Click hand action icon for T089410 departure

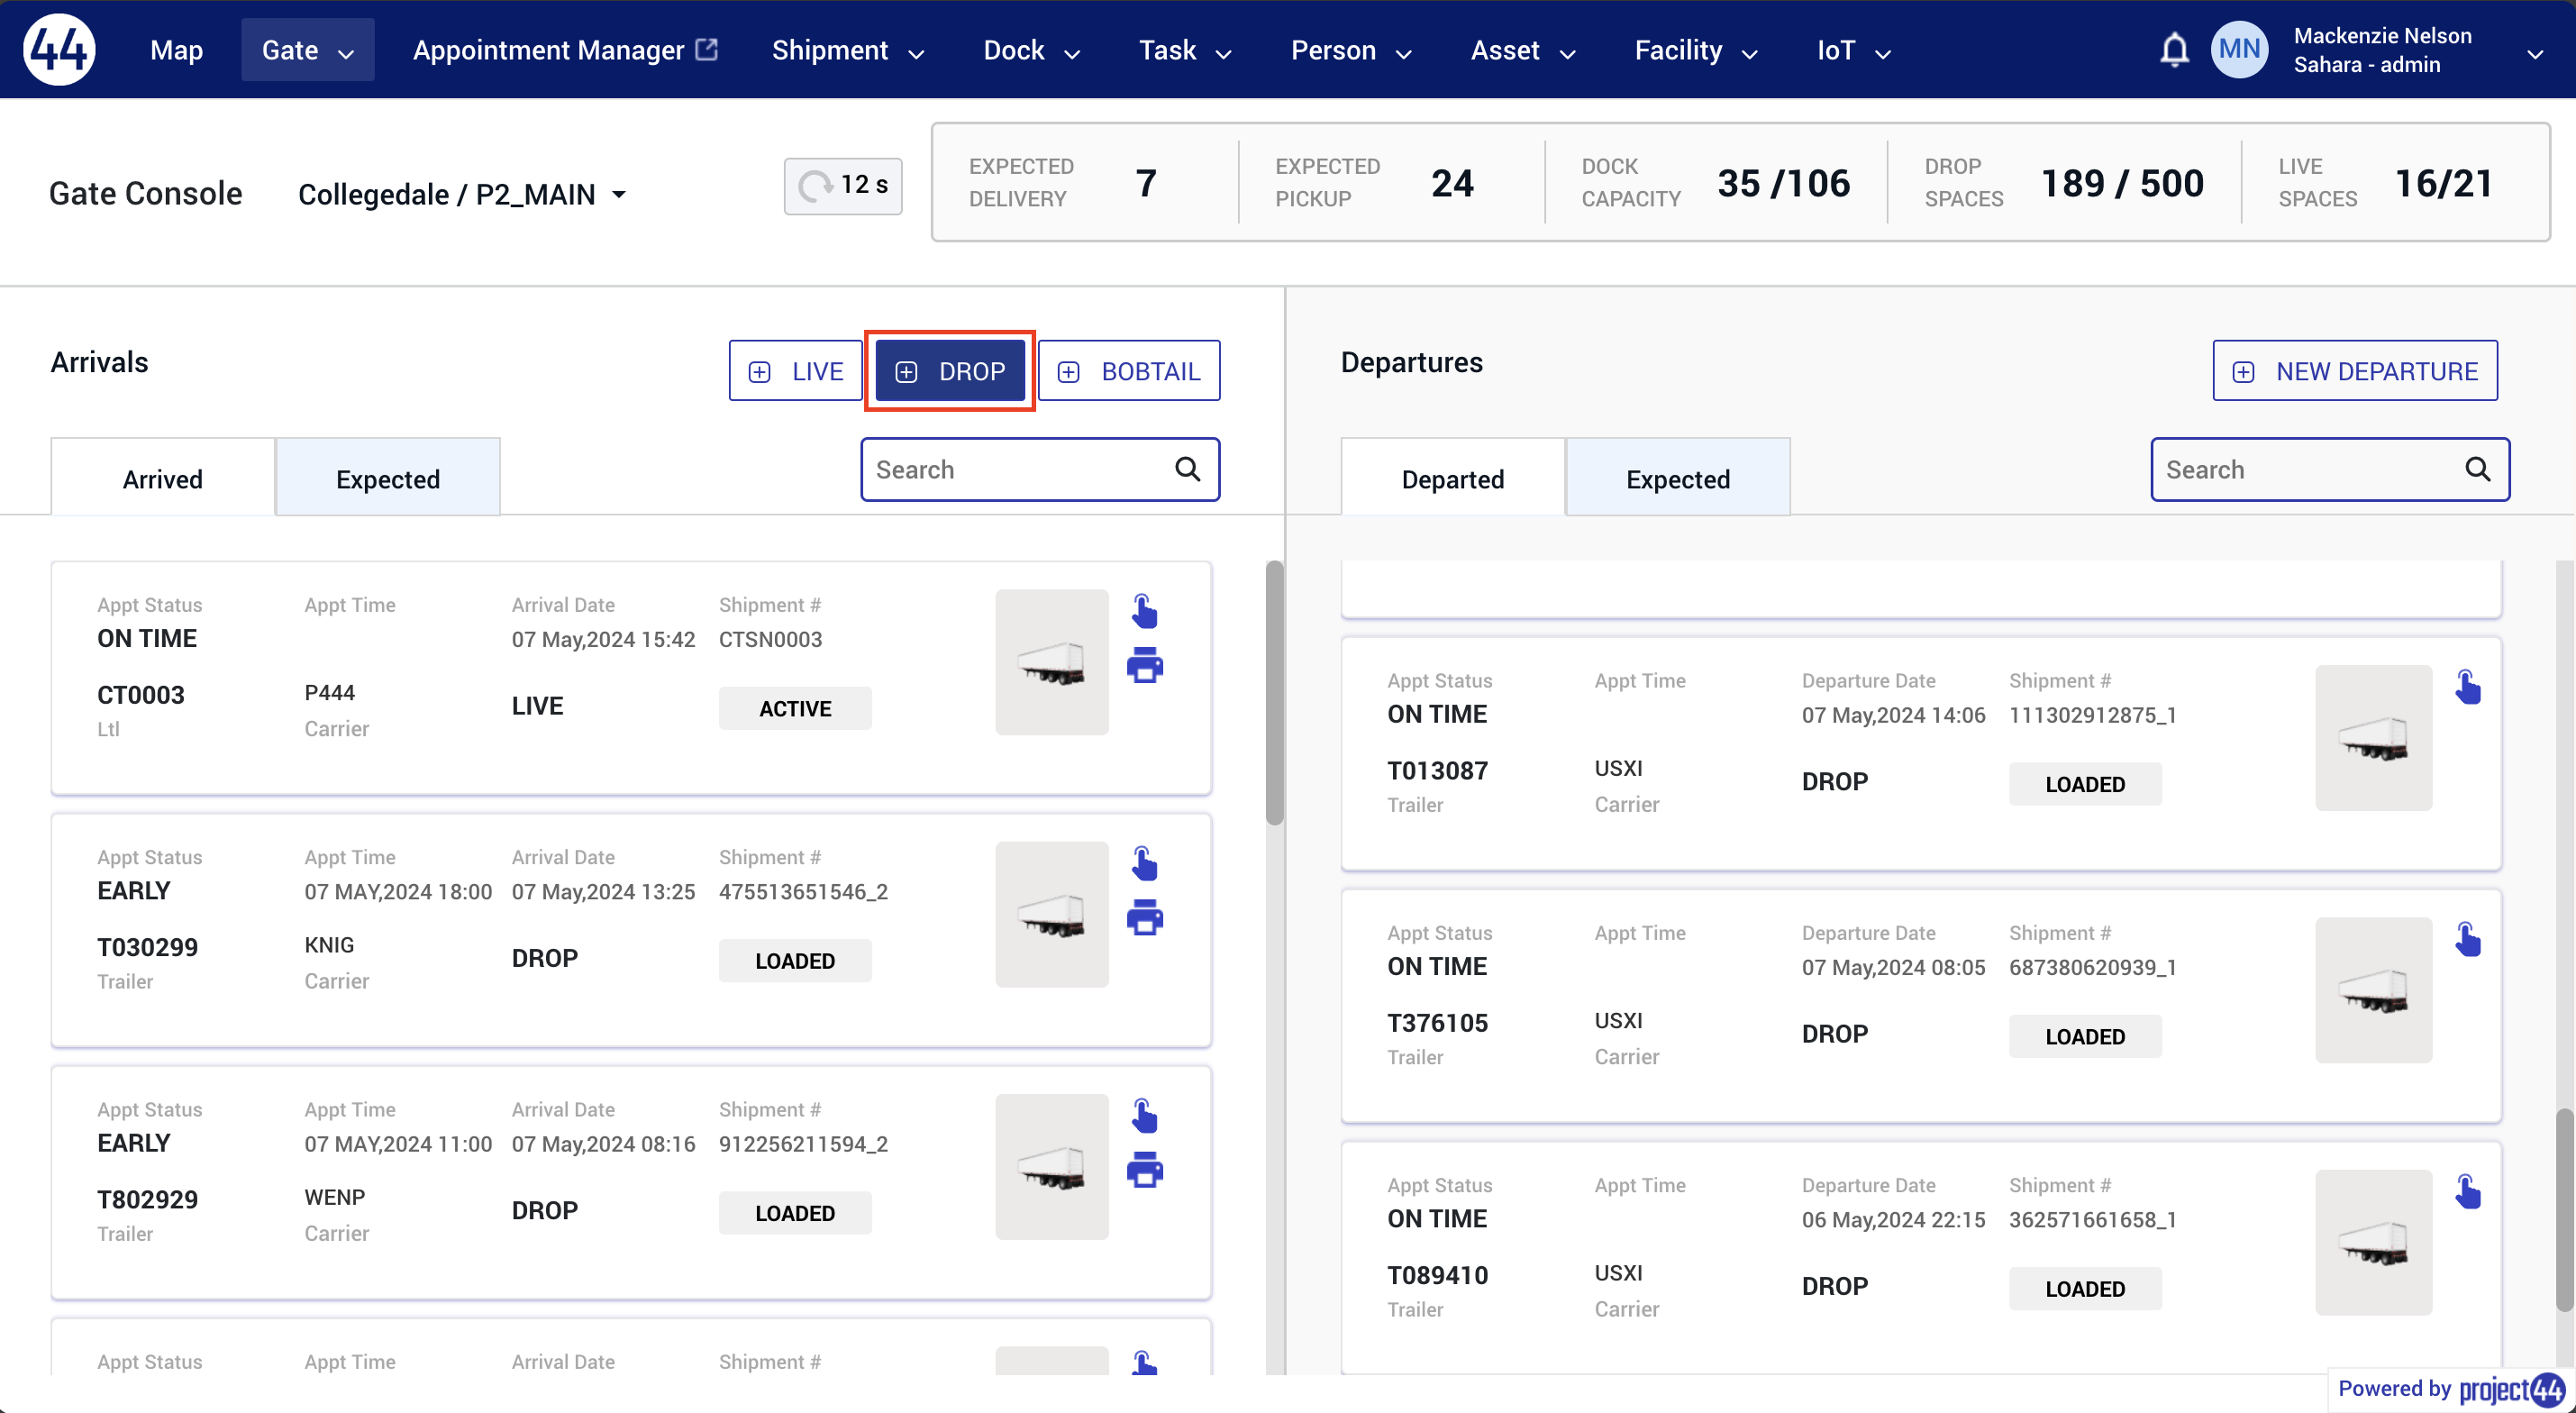pos(2468,1191)
